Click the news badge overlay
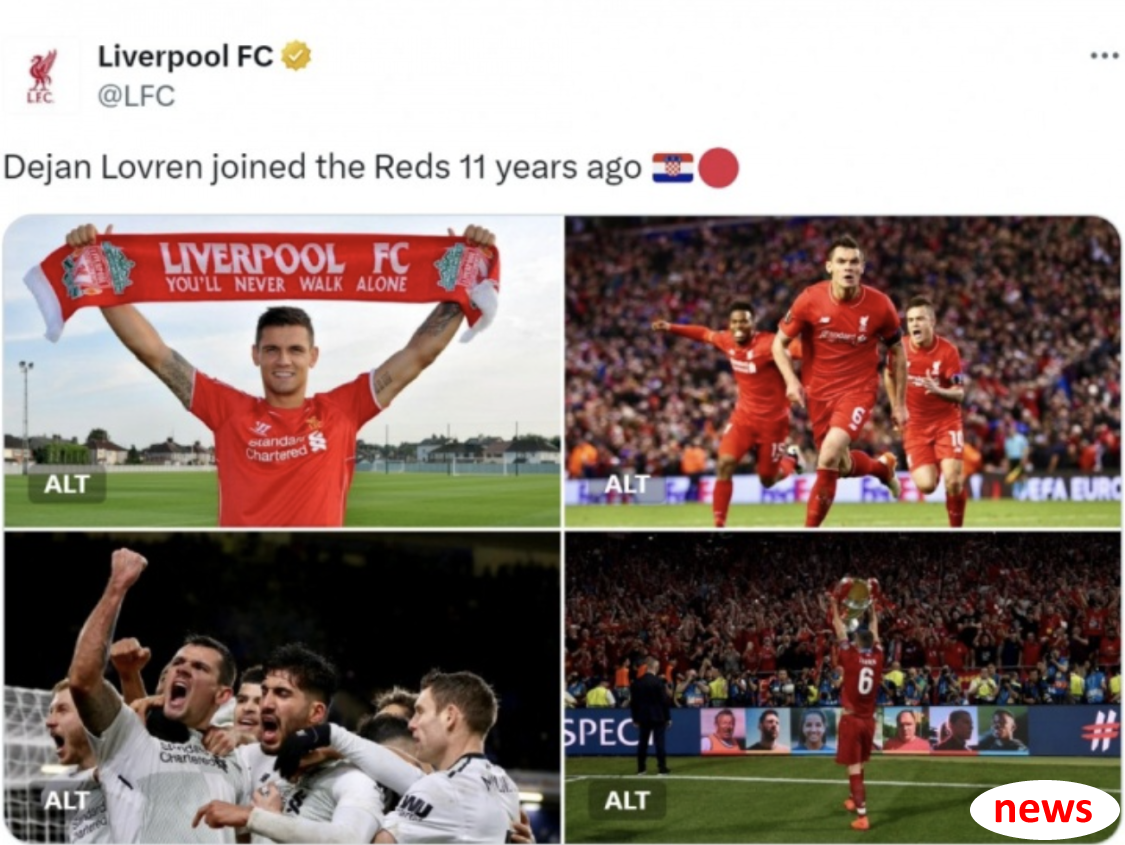Image resolution: width=1125 pixels, height=845 pixels. [1043, 809]
